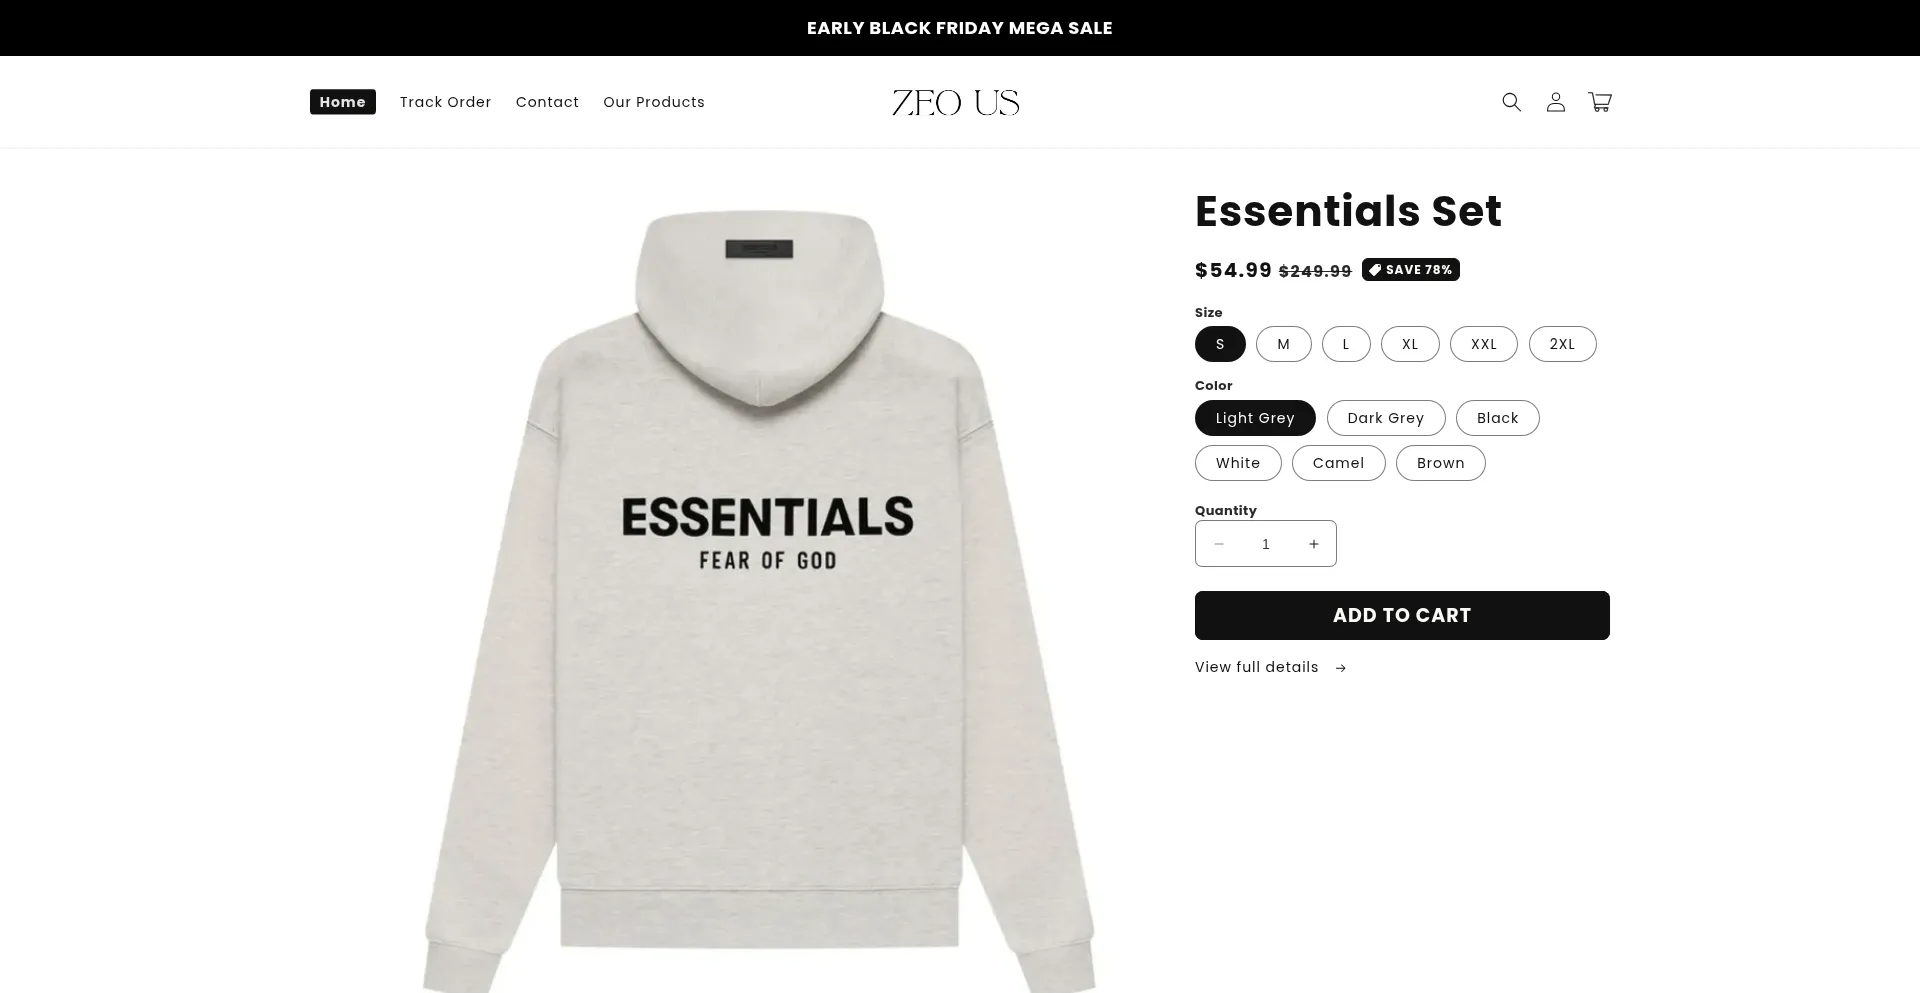Go to the Contact page
The image size is (1920, 993).
(x=547, y=101)
